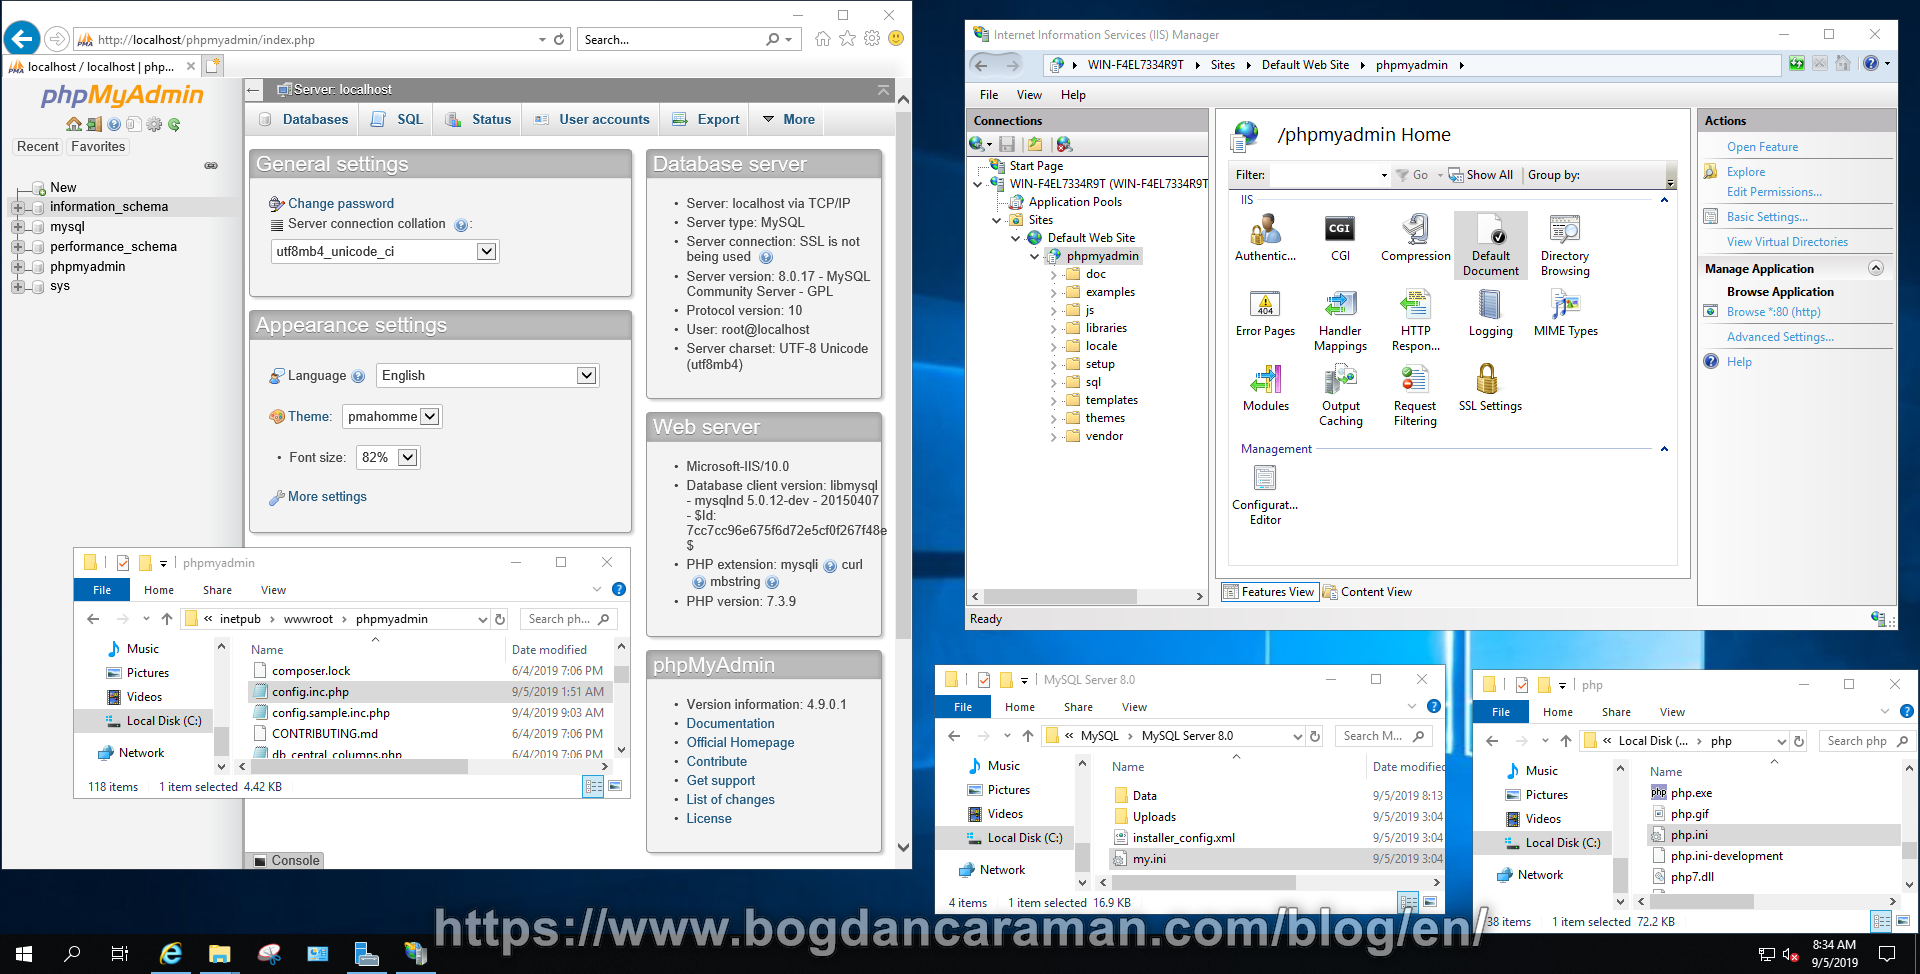This screenshot has width=1920, height=974.
Task: Switch to the Features View tab
Action: click(x=1270, y=592)
